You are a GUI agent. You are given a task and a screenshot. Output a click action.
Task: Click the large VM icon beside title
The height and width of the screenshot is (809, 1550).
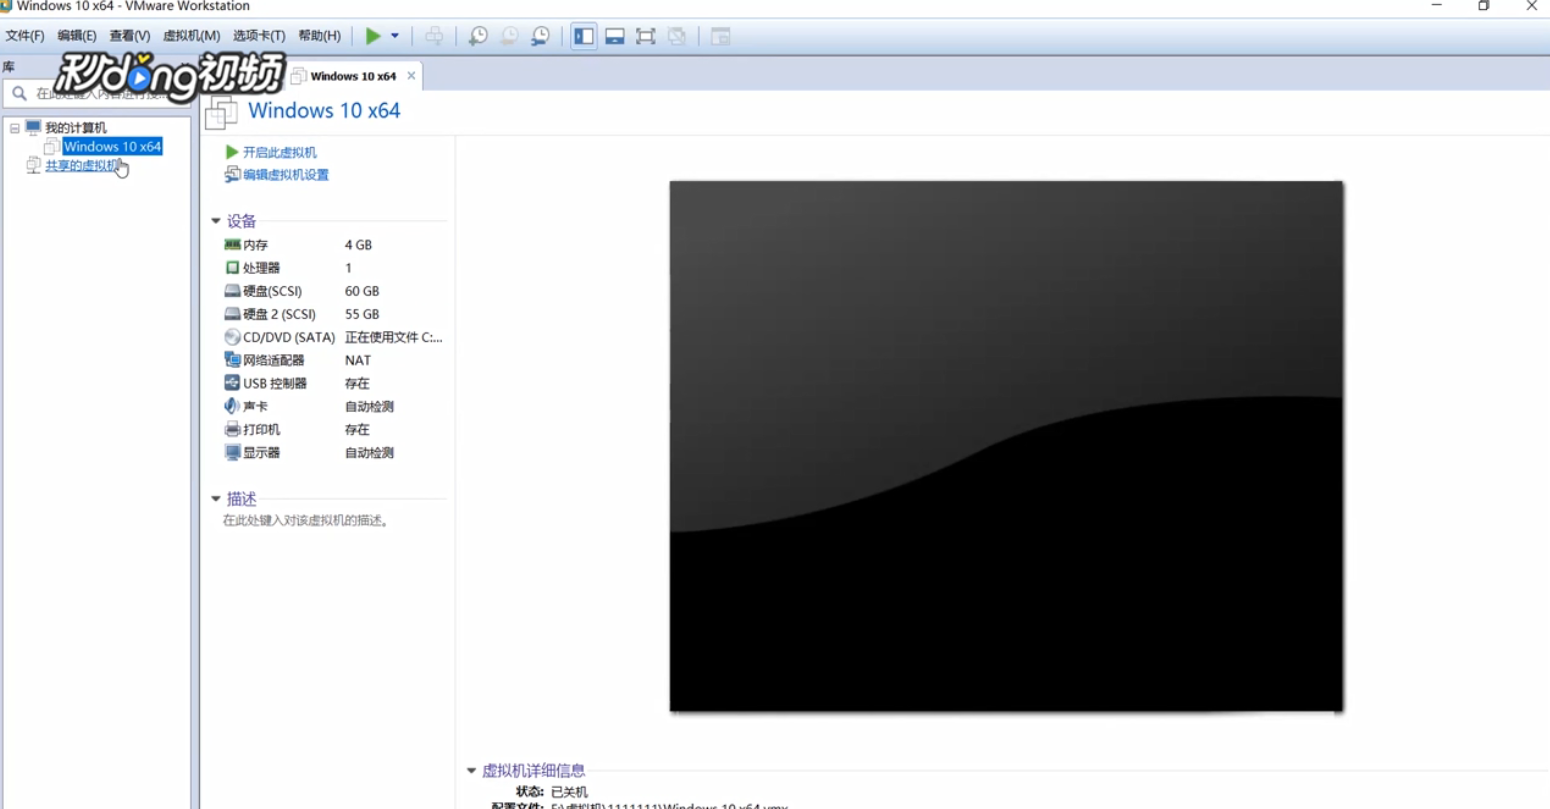[221, 112]
